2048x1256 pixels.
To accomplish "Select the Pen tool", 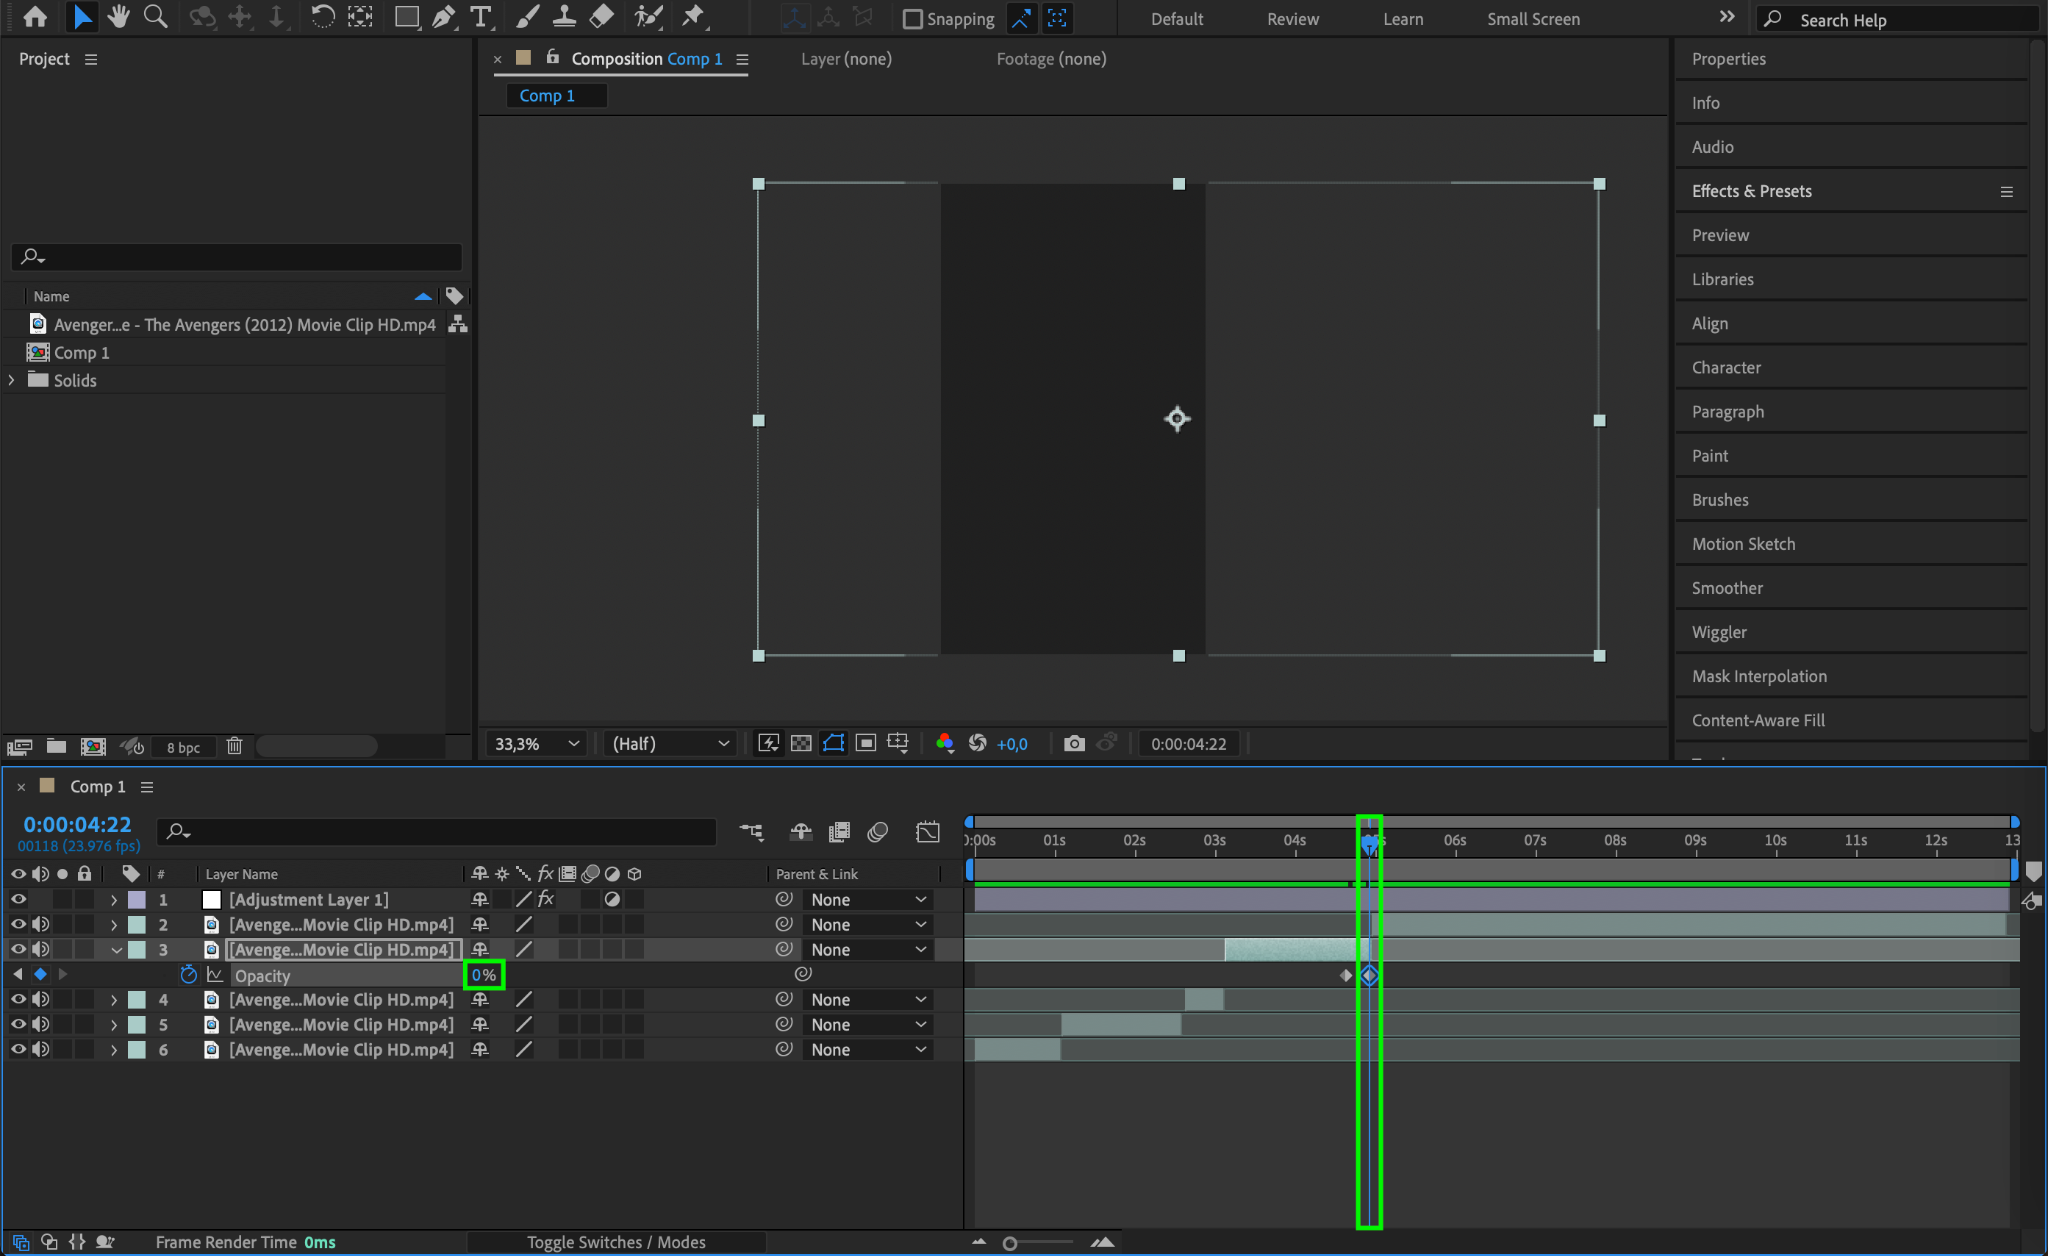I will [443, 17].
